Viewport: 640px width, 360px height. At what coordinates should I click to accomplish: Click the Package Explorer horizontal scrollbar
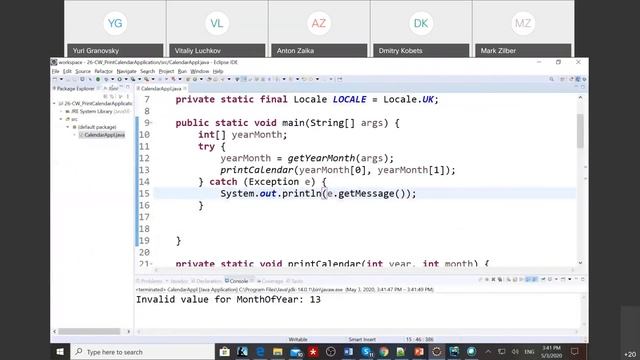[89, 331]
